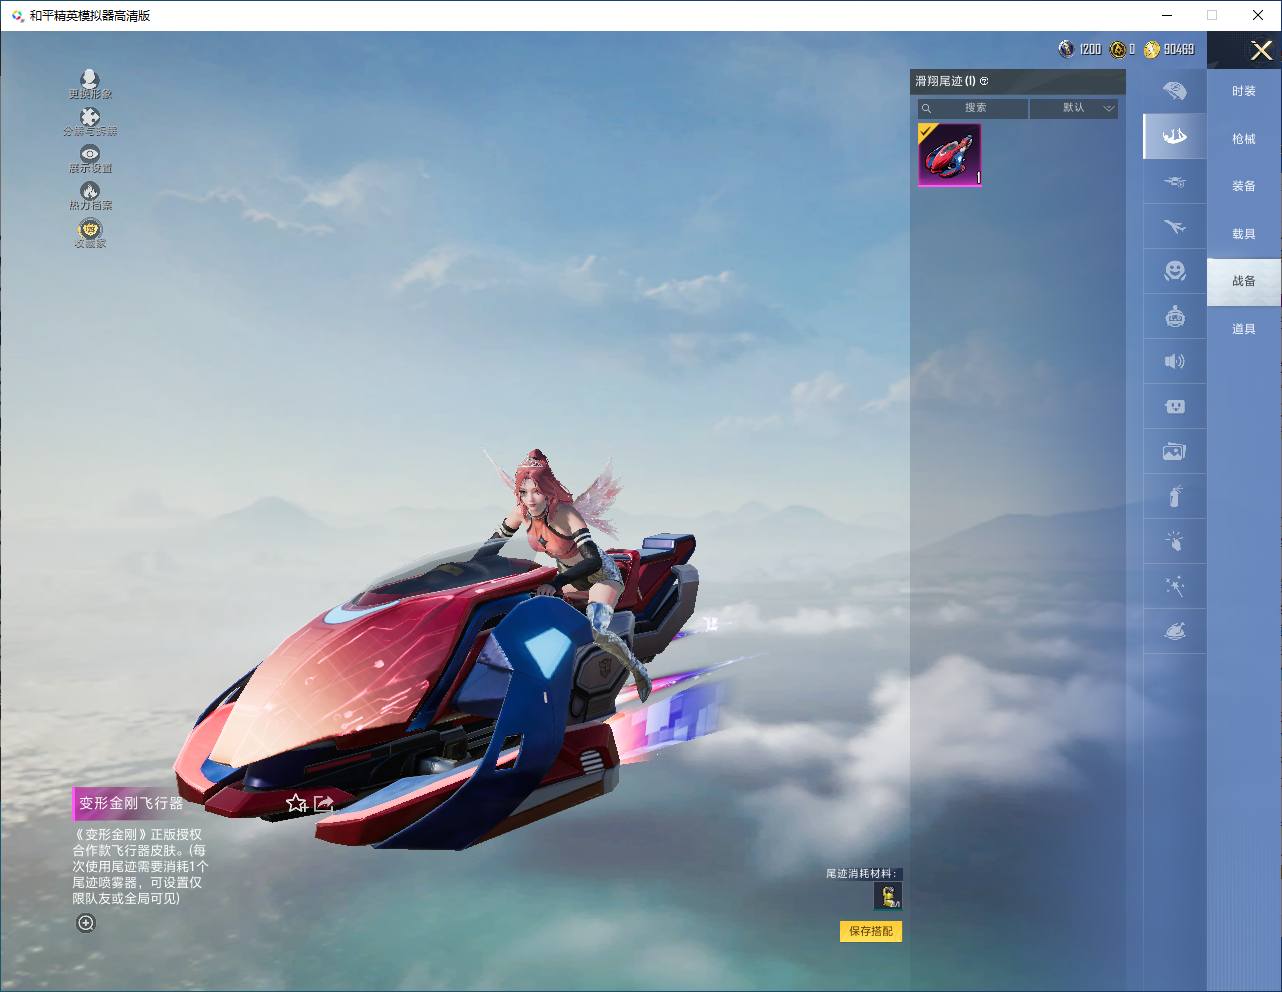Open the 默认 sort dropdown

tap(1074, 108)
